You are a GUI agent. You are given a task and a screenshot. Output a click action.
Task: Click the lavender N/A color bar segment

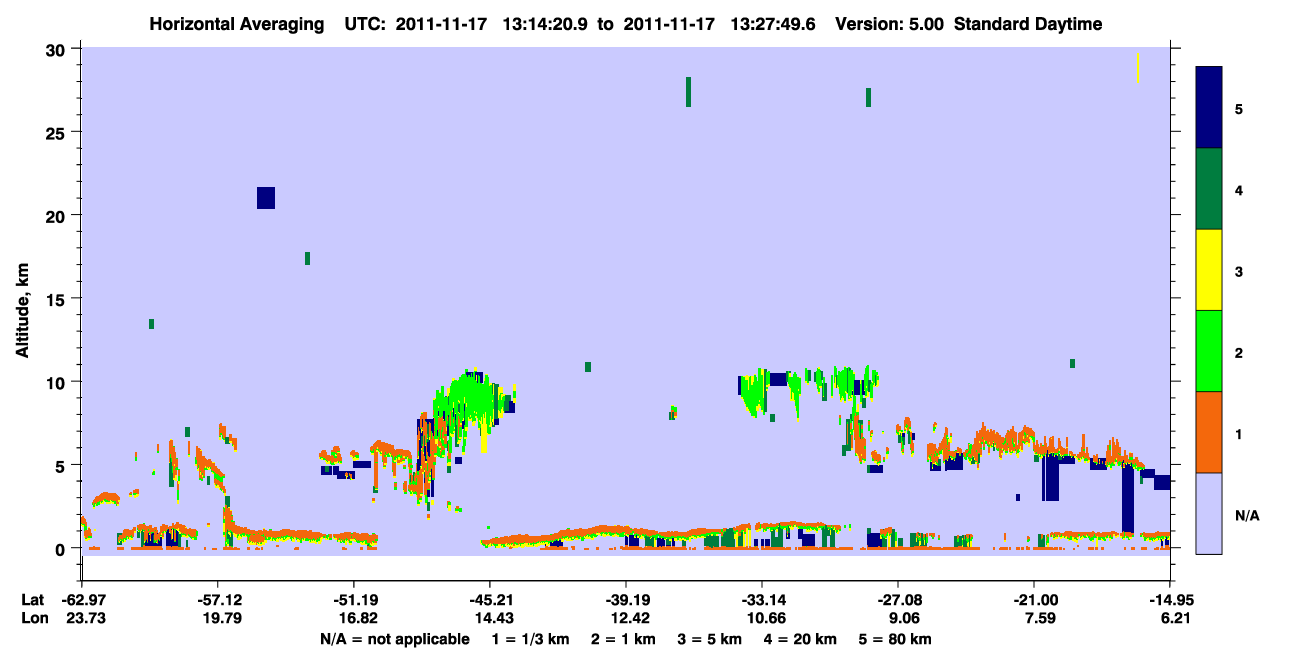pyautogui.click(x=1209, y=513)
